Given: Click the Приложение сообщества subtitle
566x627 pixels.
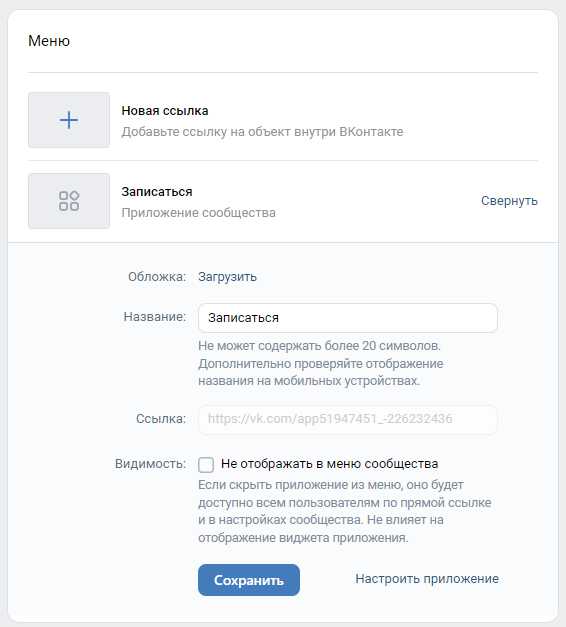Looking at the screenshot, I should click(198, 213).
